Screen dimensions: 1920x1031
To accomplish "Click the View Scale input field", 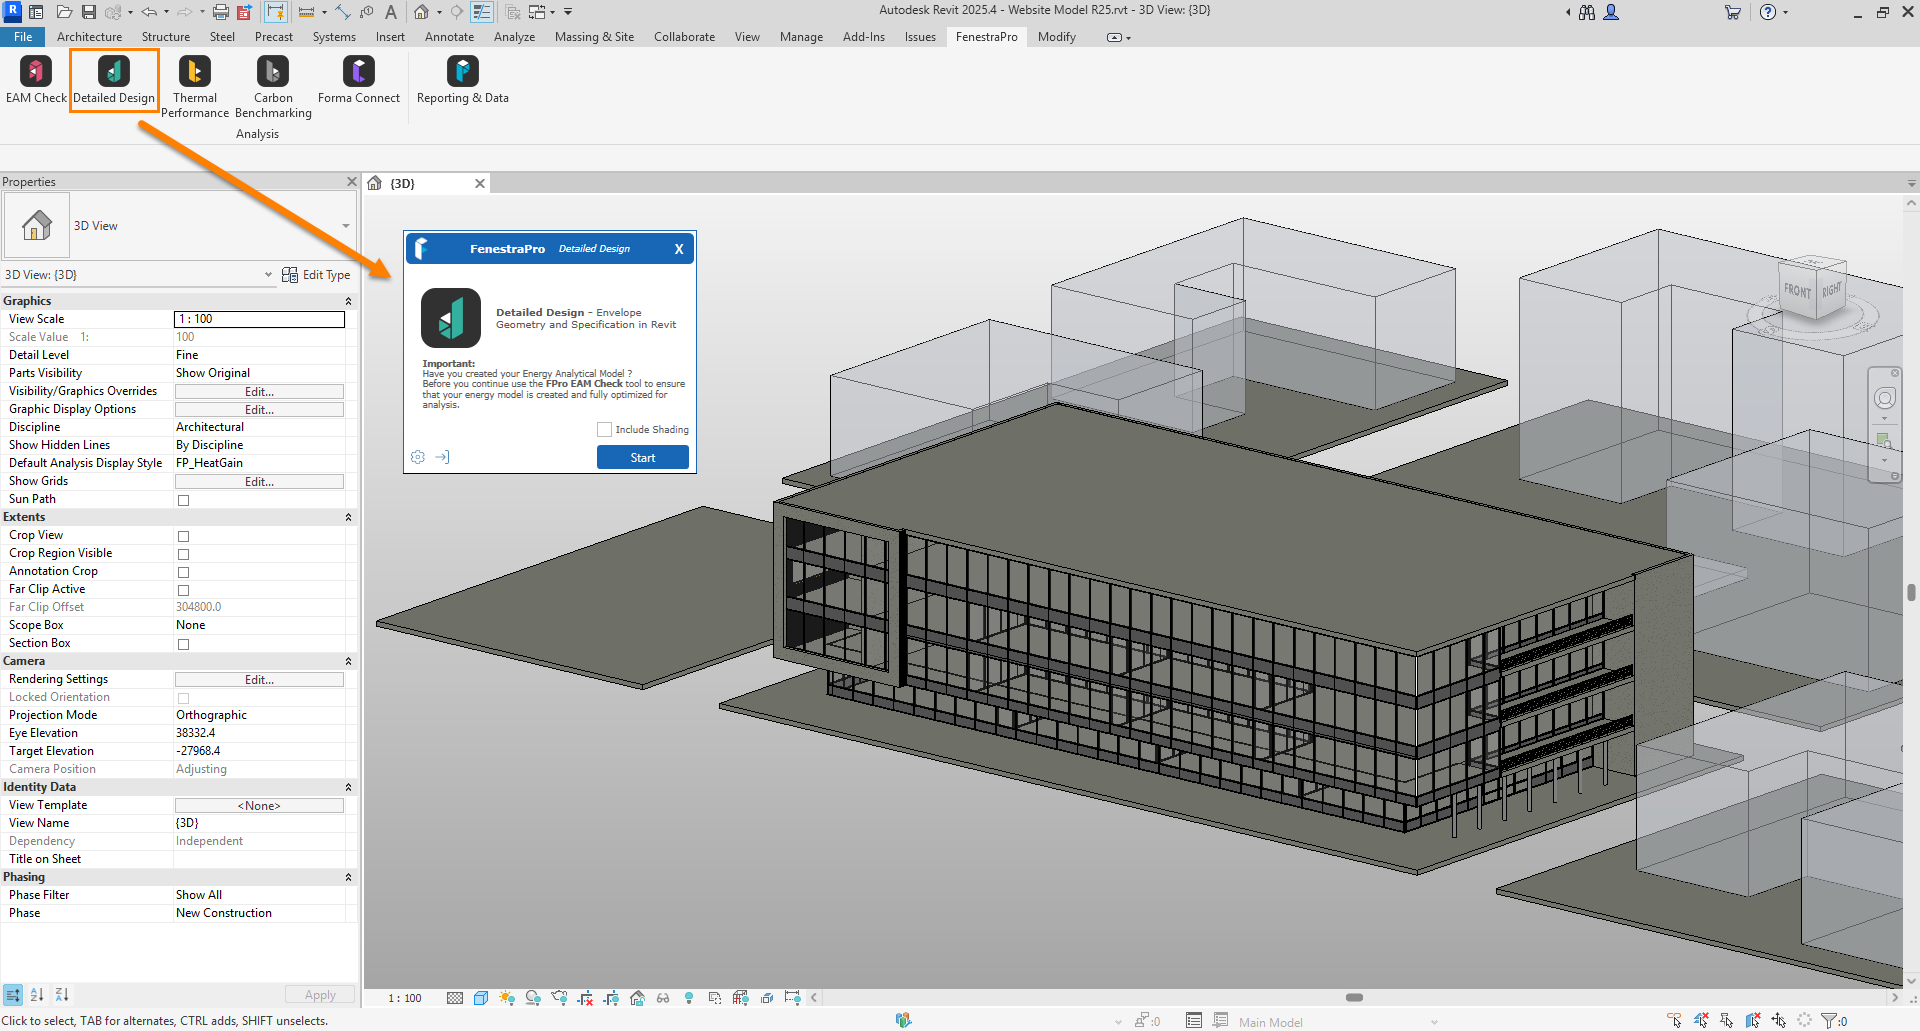I will 259,319.
